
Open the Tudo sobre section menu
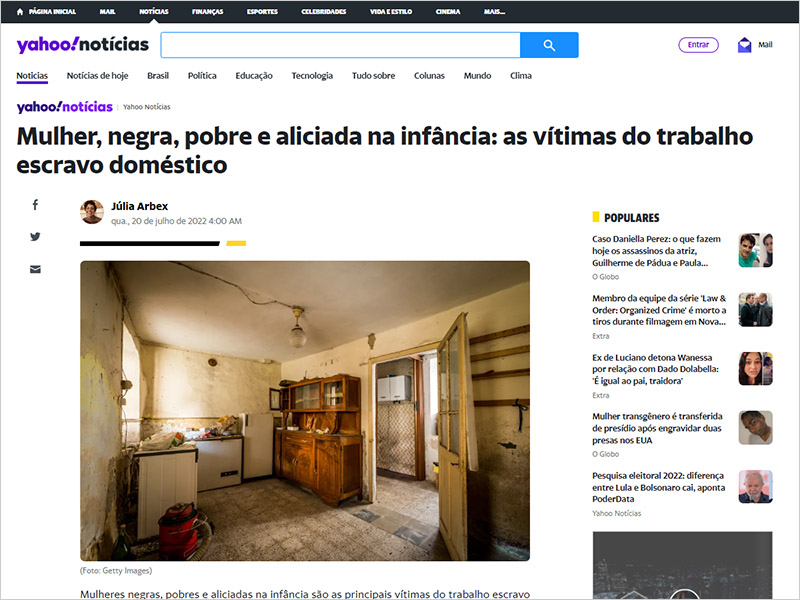coord(373,76)
